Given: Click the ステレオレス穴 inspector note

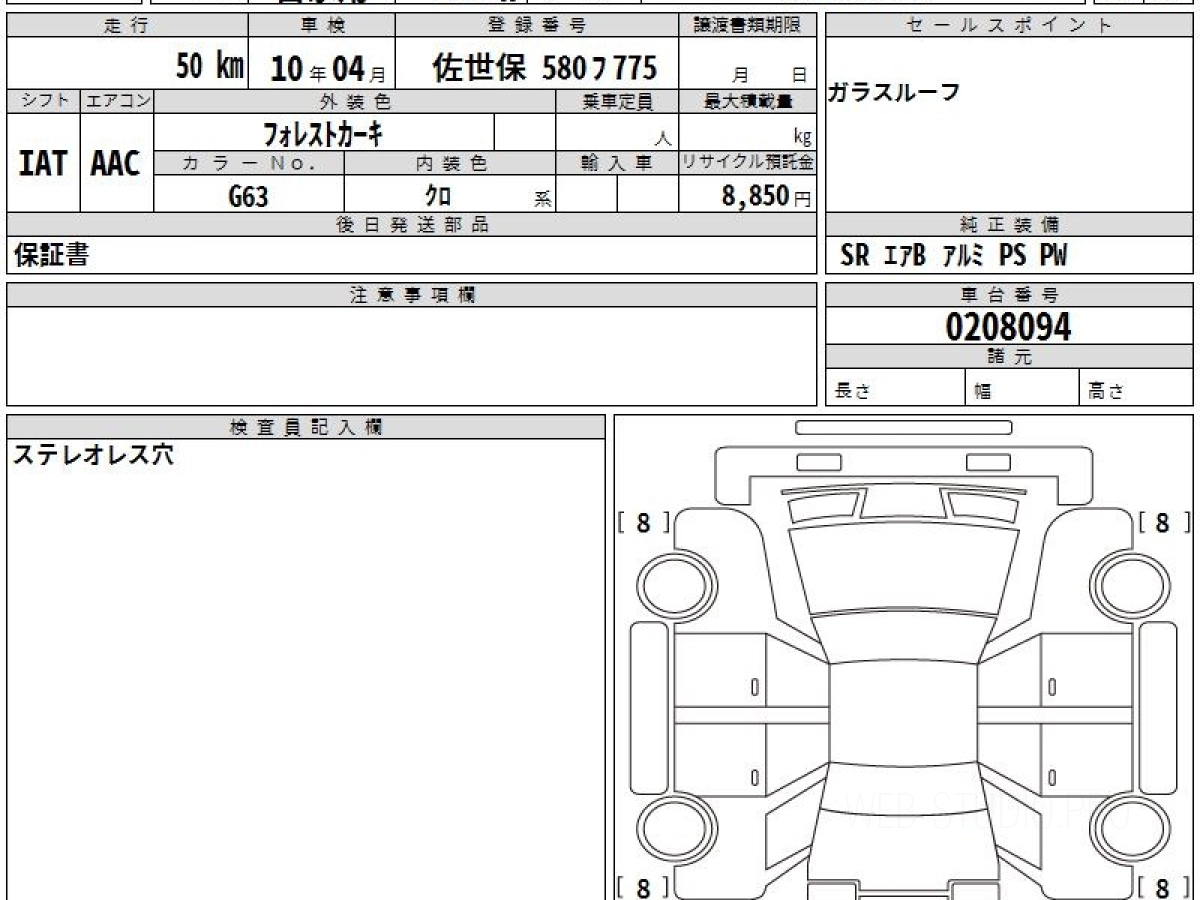Looking at the screenshot, I should (x=93, y=455).
